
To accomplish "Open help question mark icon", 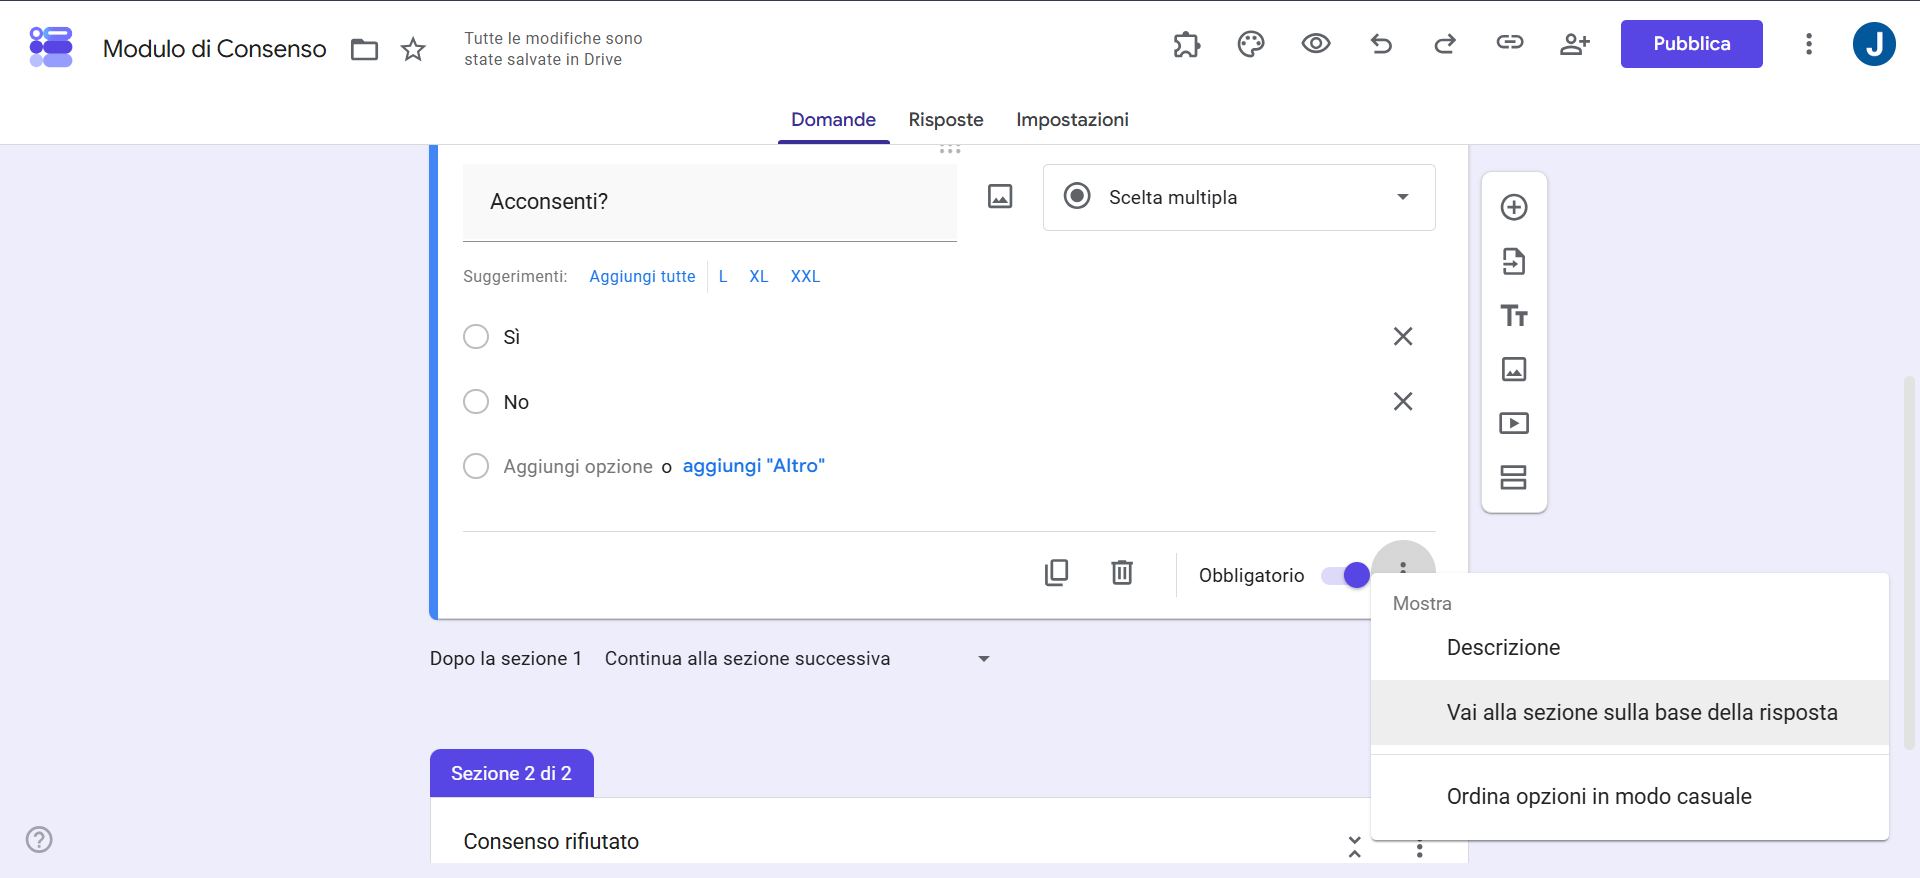I will pos(39,839).
